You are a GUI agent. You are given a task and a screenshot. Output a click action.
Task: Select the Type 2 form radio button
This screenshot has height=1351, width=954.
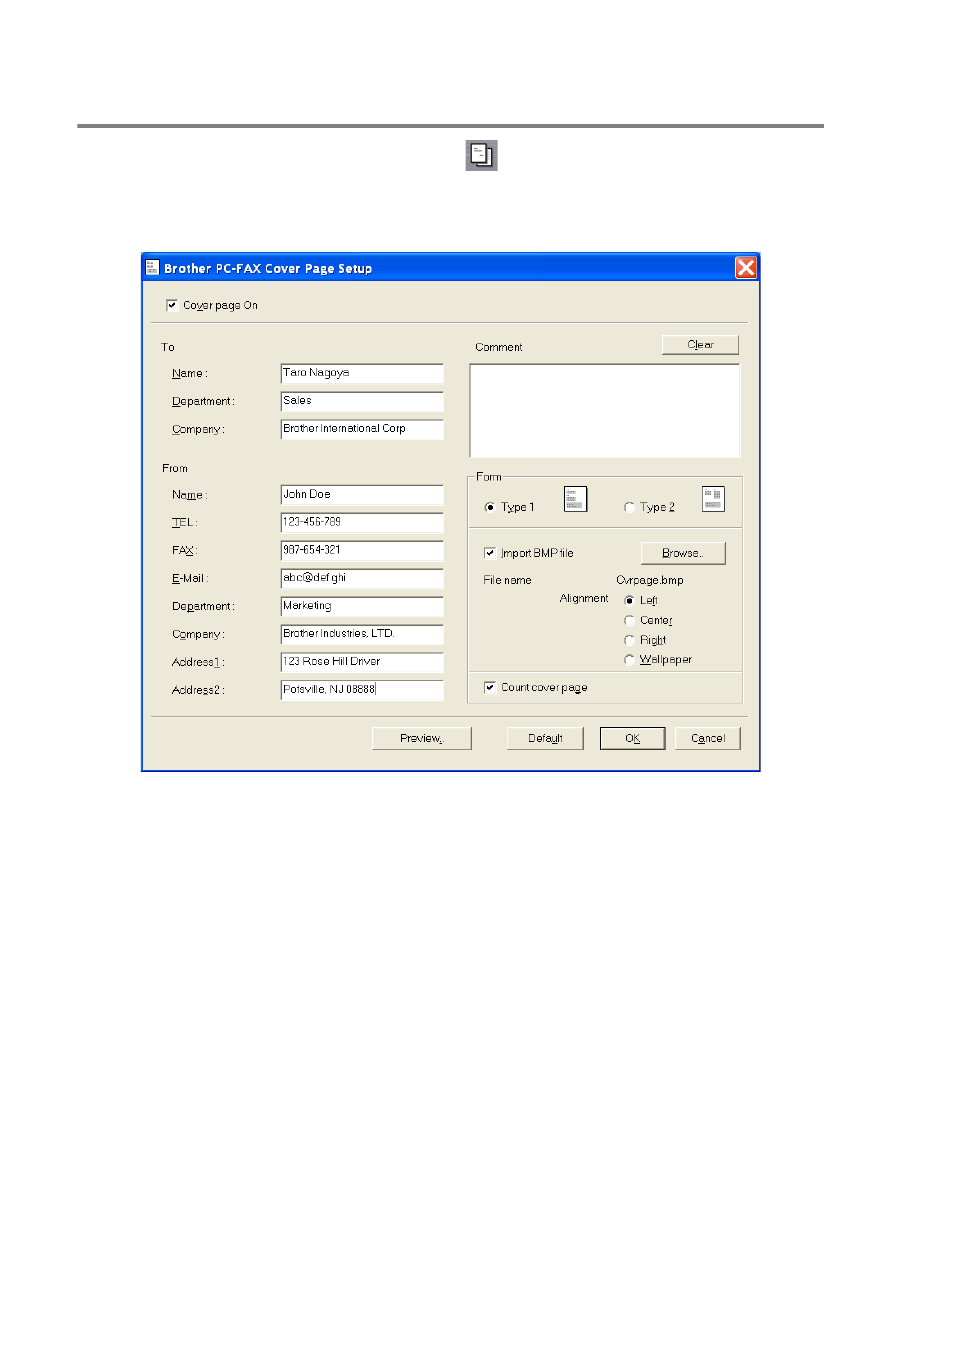(x=629, y=507)
